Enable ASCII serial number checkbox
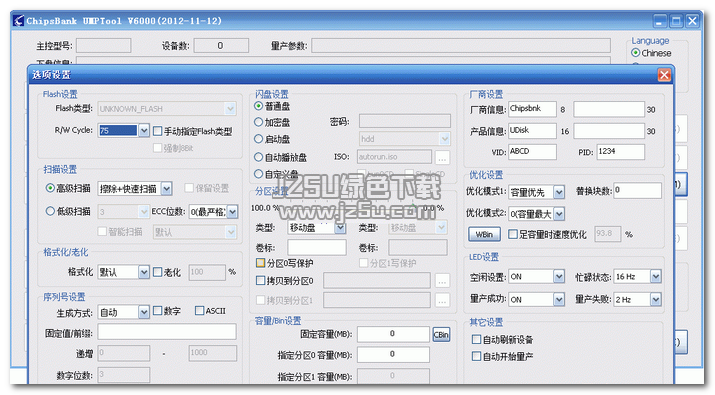Image resolution: width=715 pixels, height=395 pixels. 199,311
